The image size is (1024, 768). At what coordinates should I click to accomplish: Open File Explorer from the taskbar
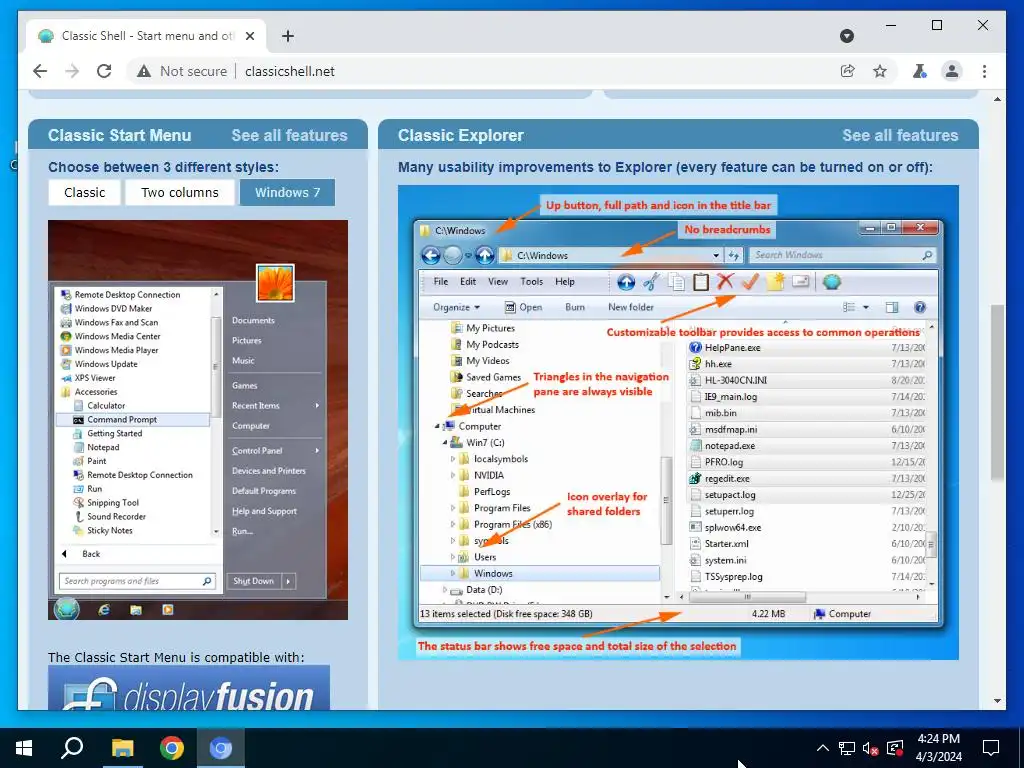122,748
